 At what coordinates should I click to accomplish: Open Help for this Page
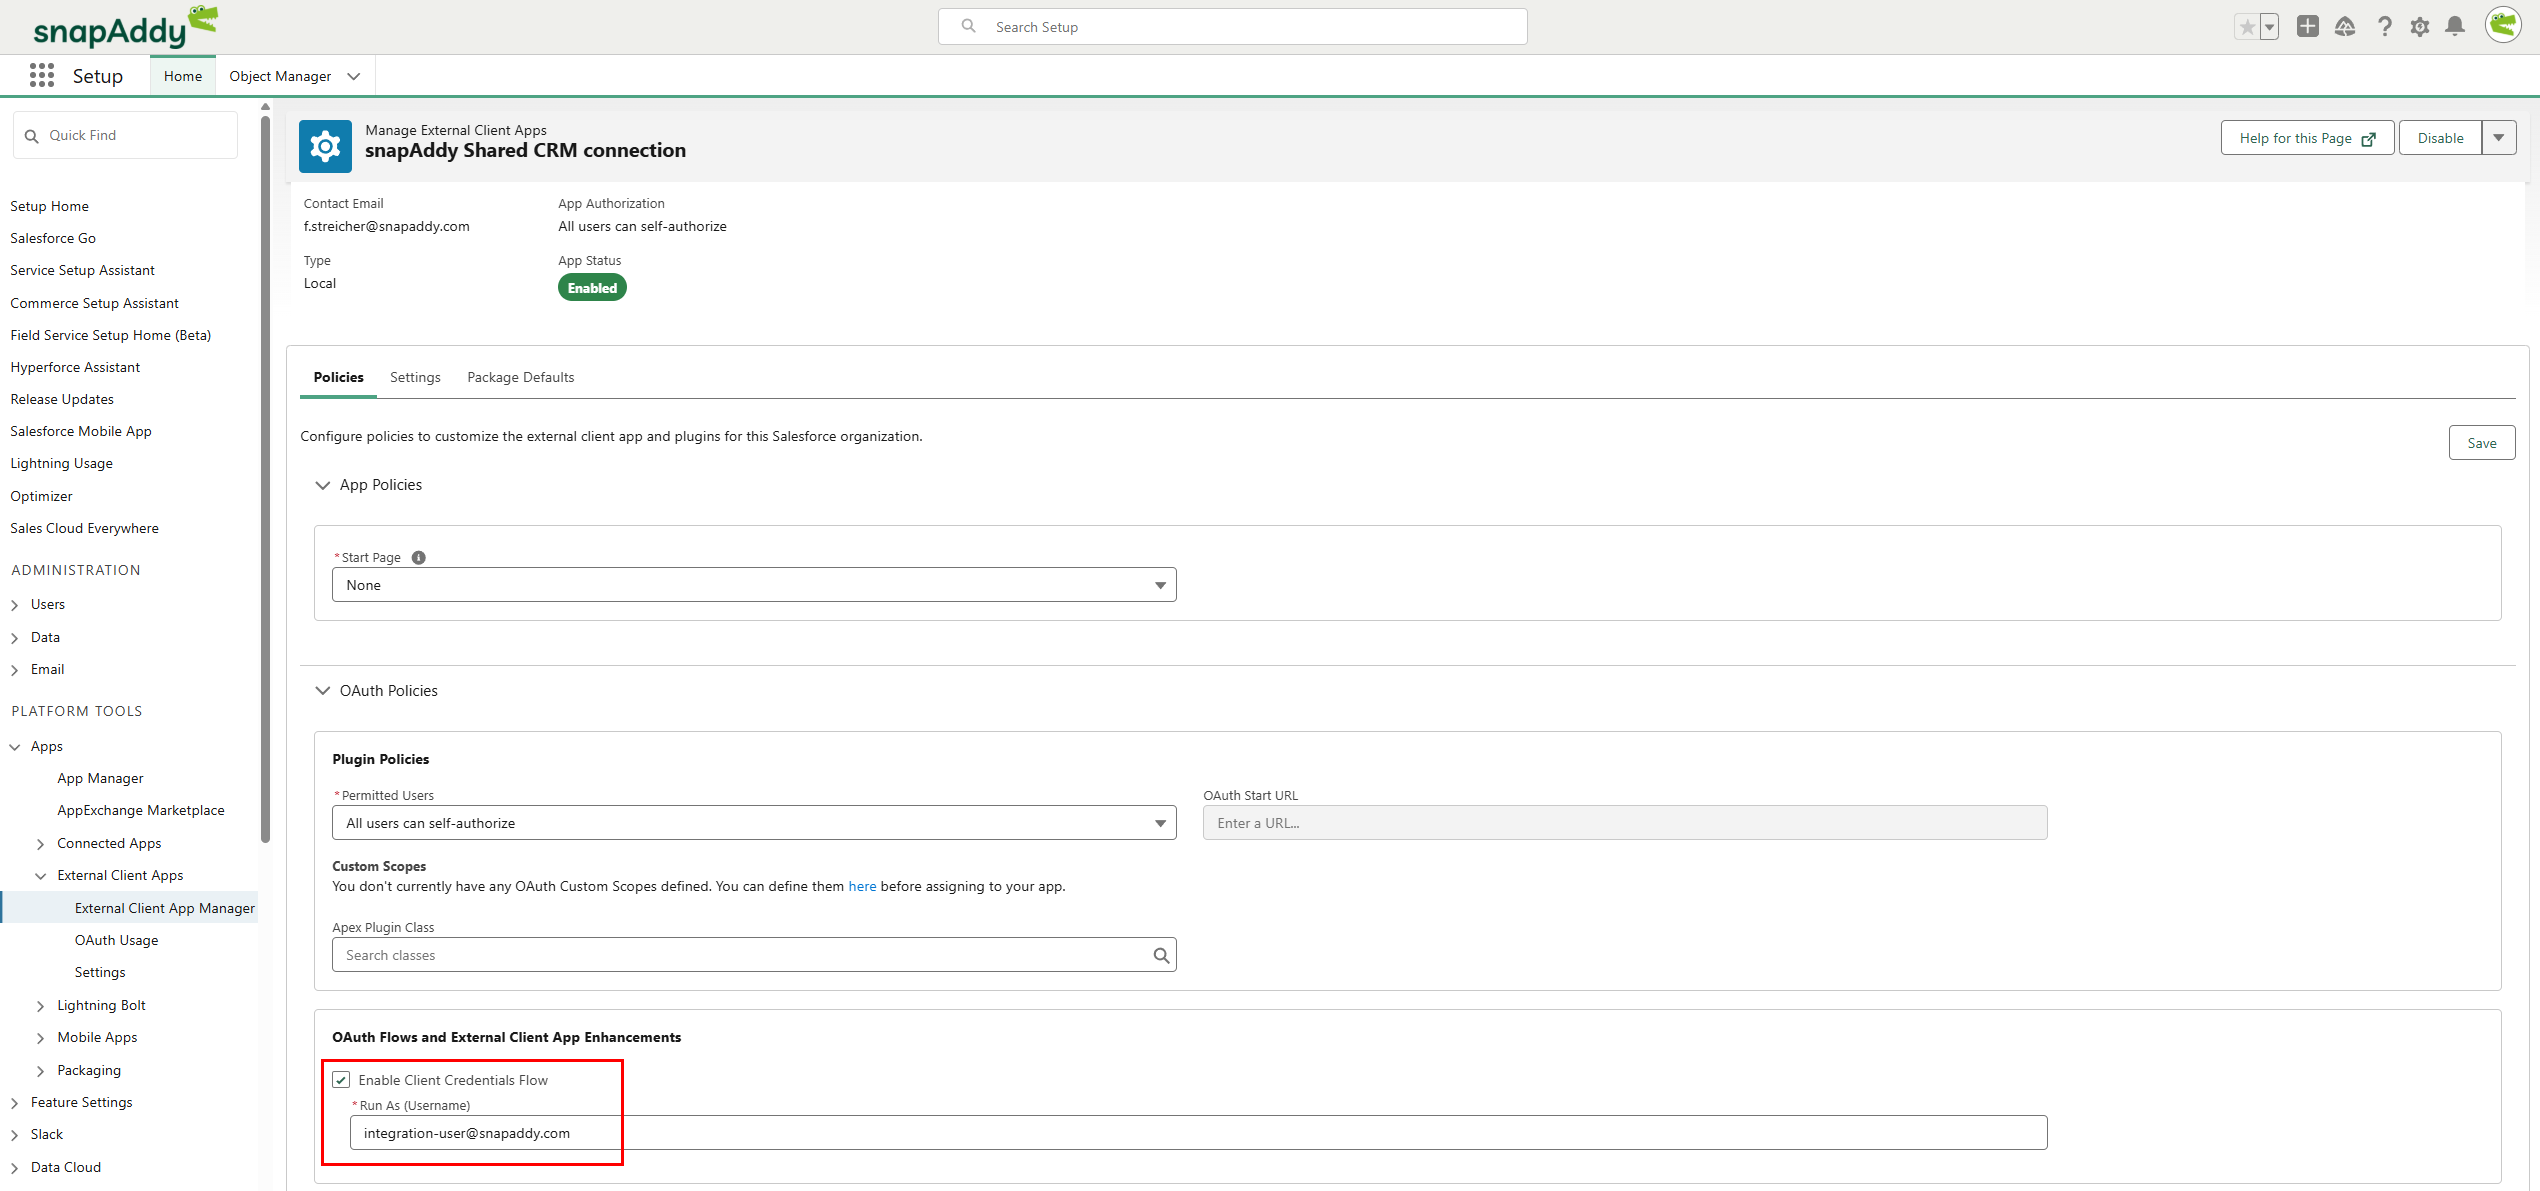click(2307, 138)
